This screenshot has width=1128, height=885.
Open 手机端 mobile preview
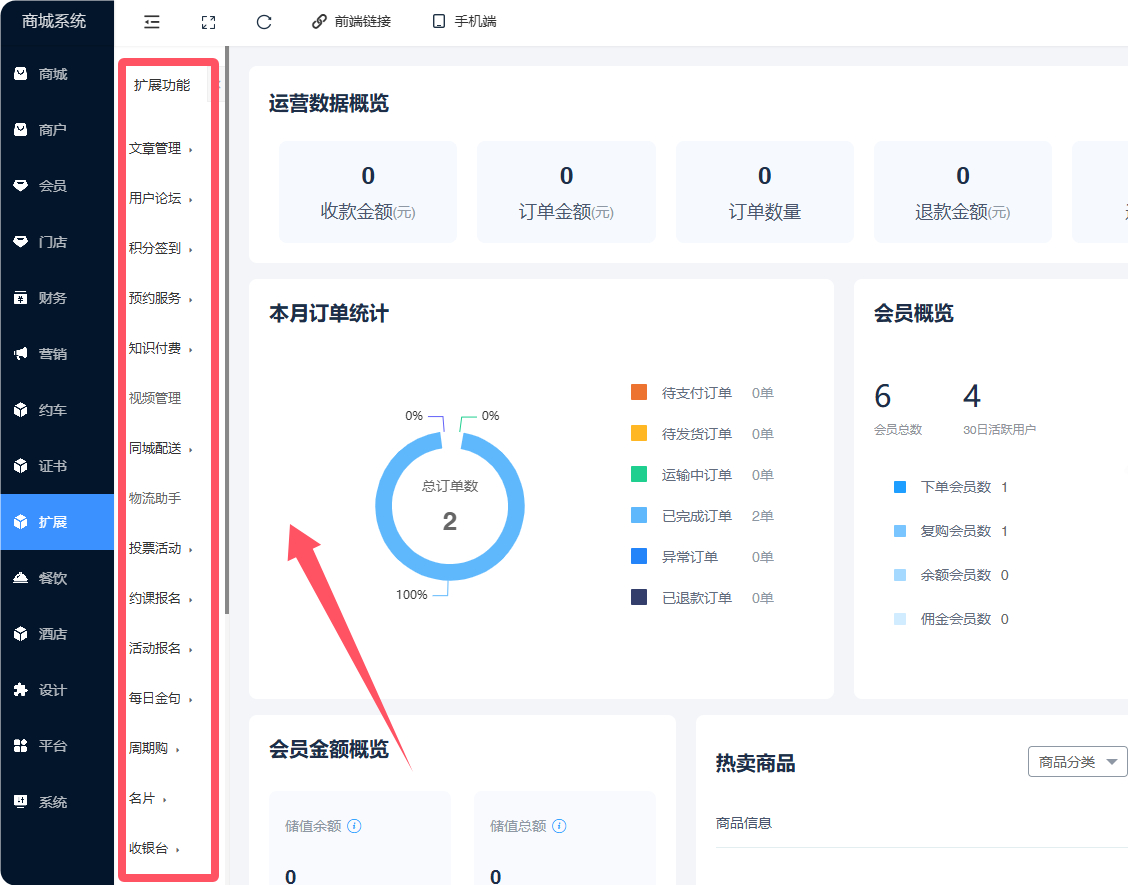click(463, 19)
